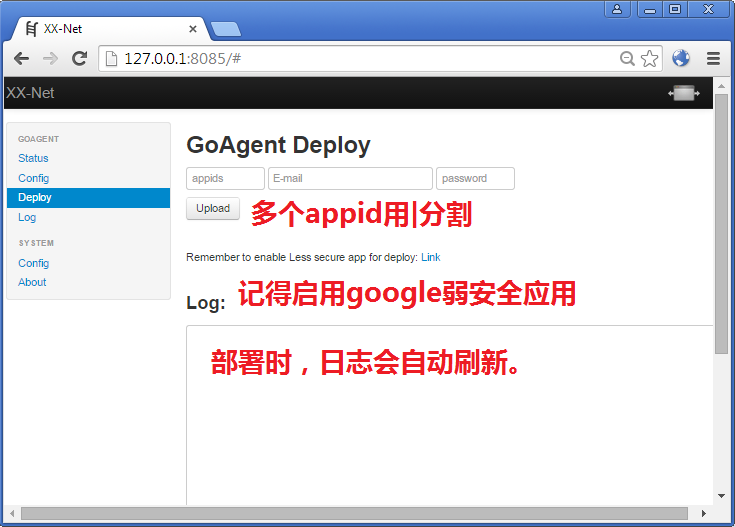Viewport: 735px width, 527px height.
Task: Bookmark this page with the star icon
Action: (649, 59)
